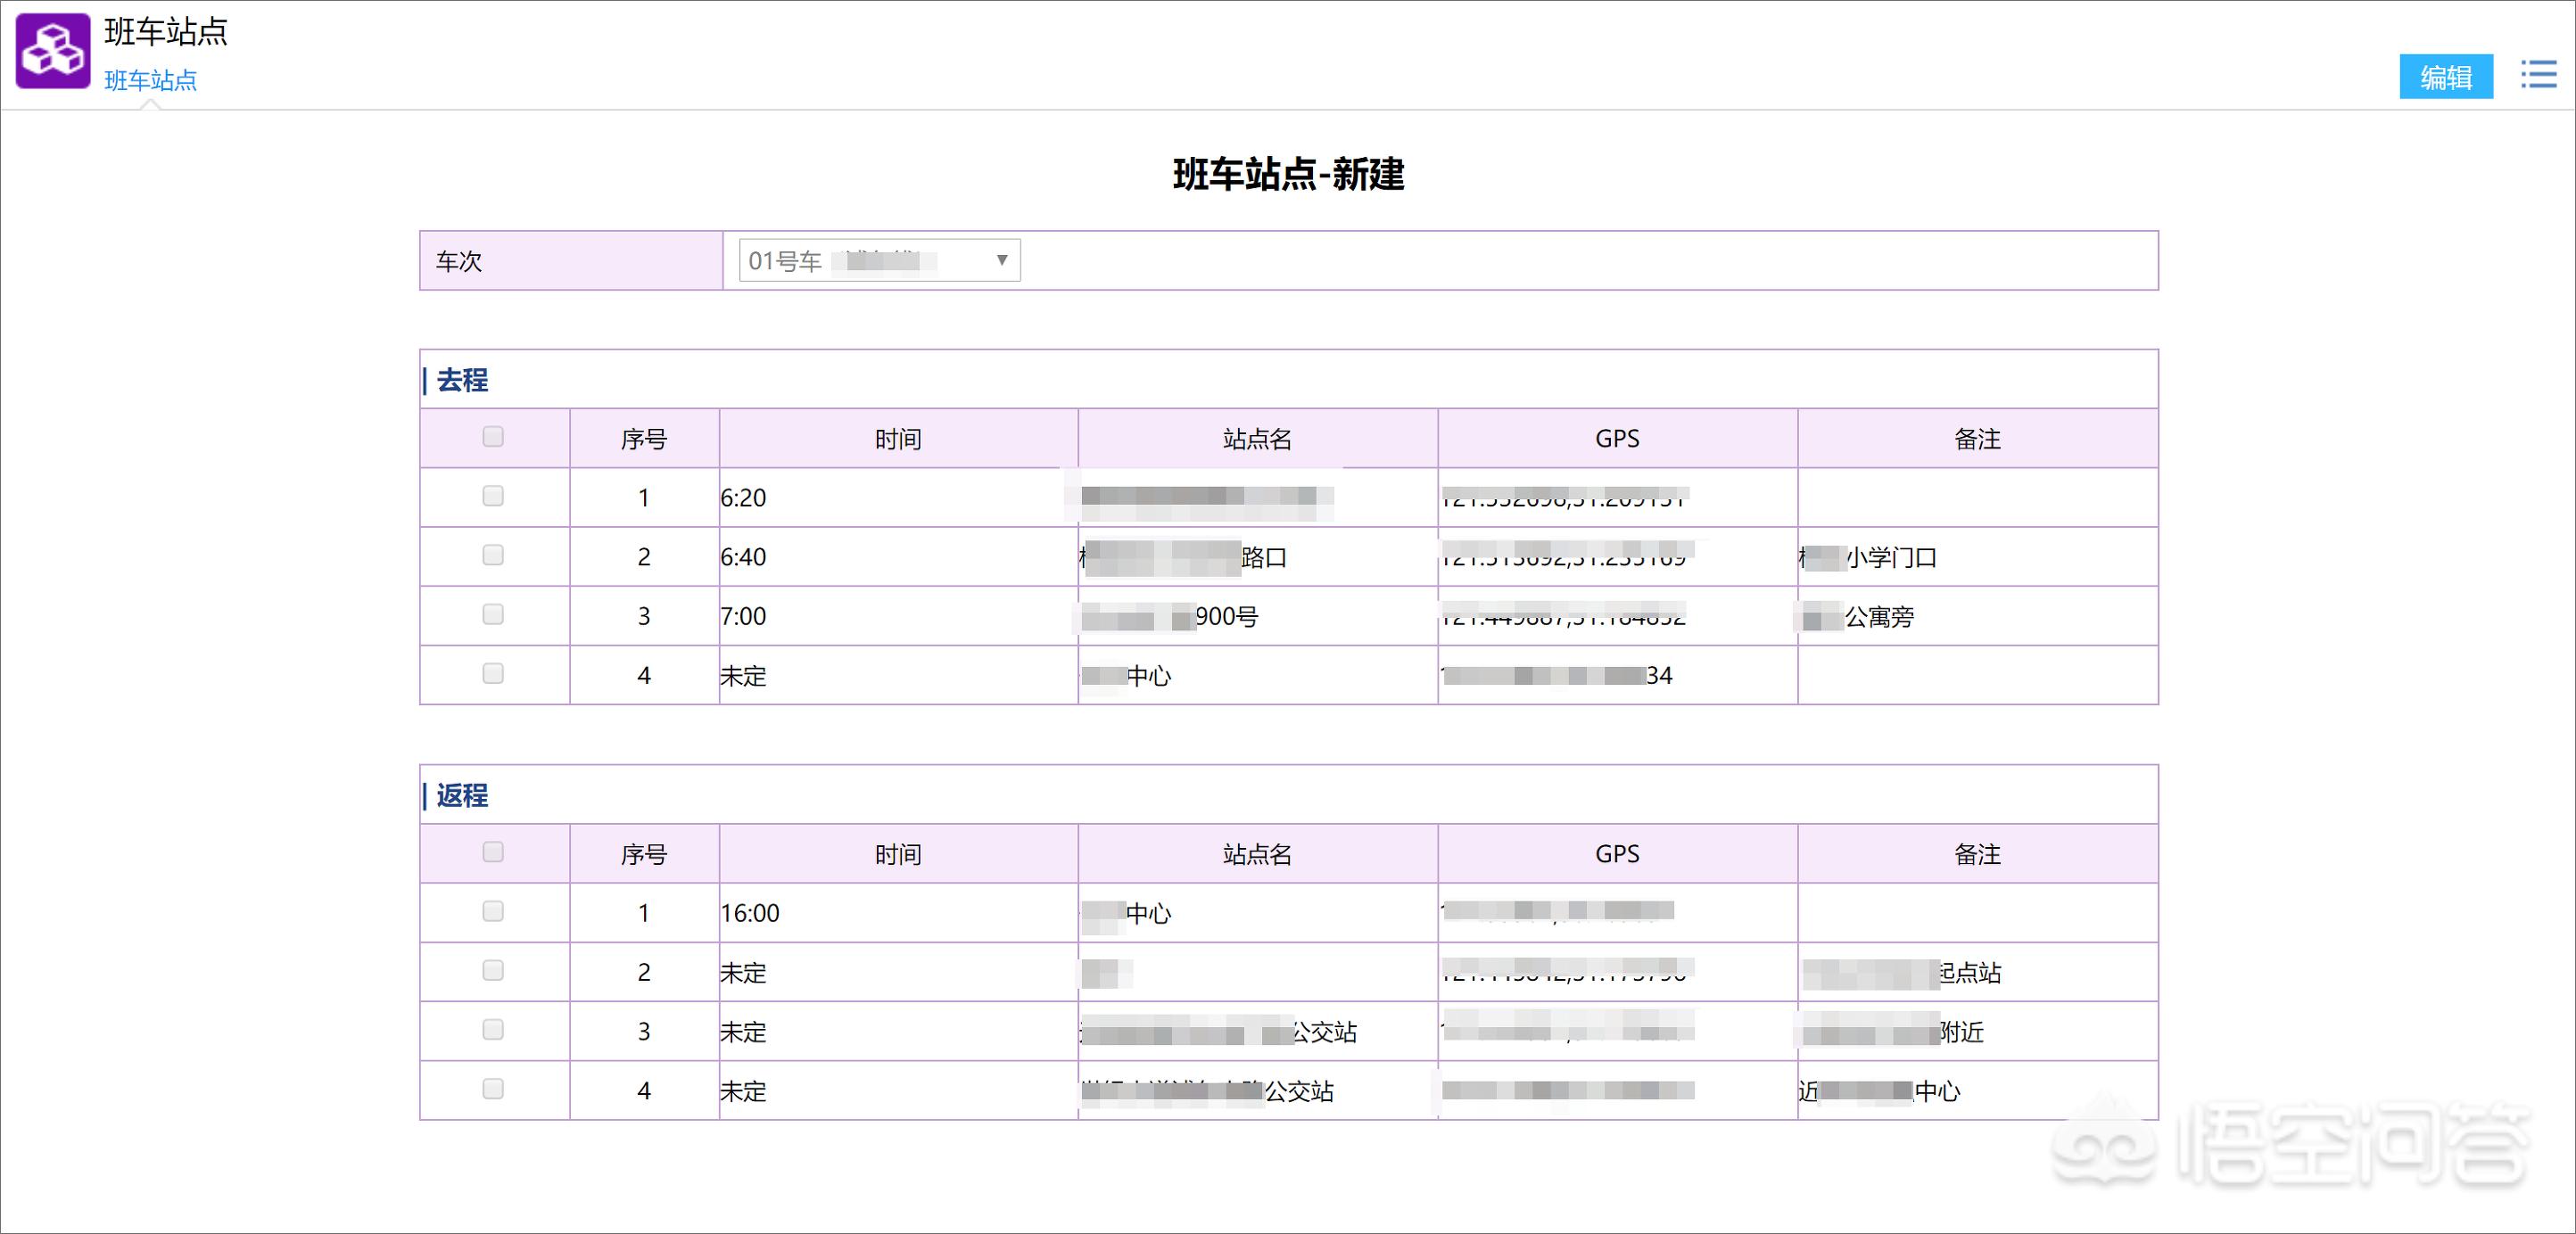Screen dimensions: 2576x1234
Task: Click the 900号 station name cell
Action: click(1258, 616)
